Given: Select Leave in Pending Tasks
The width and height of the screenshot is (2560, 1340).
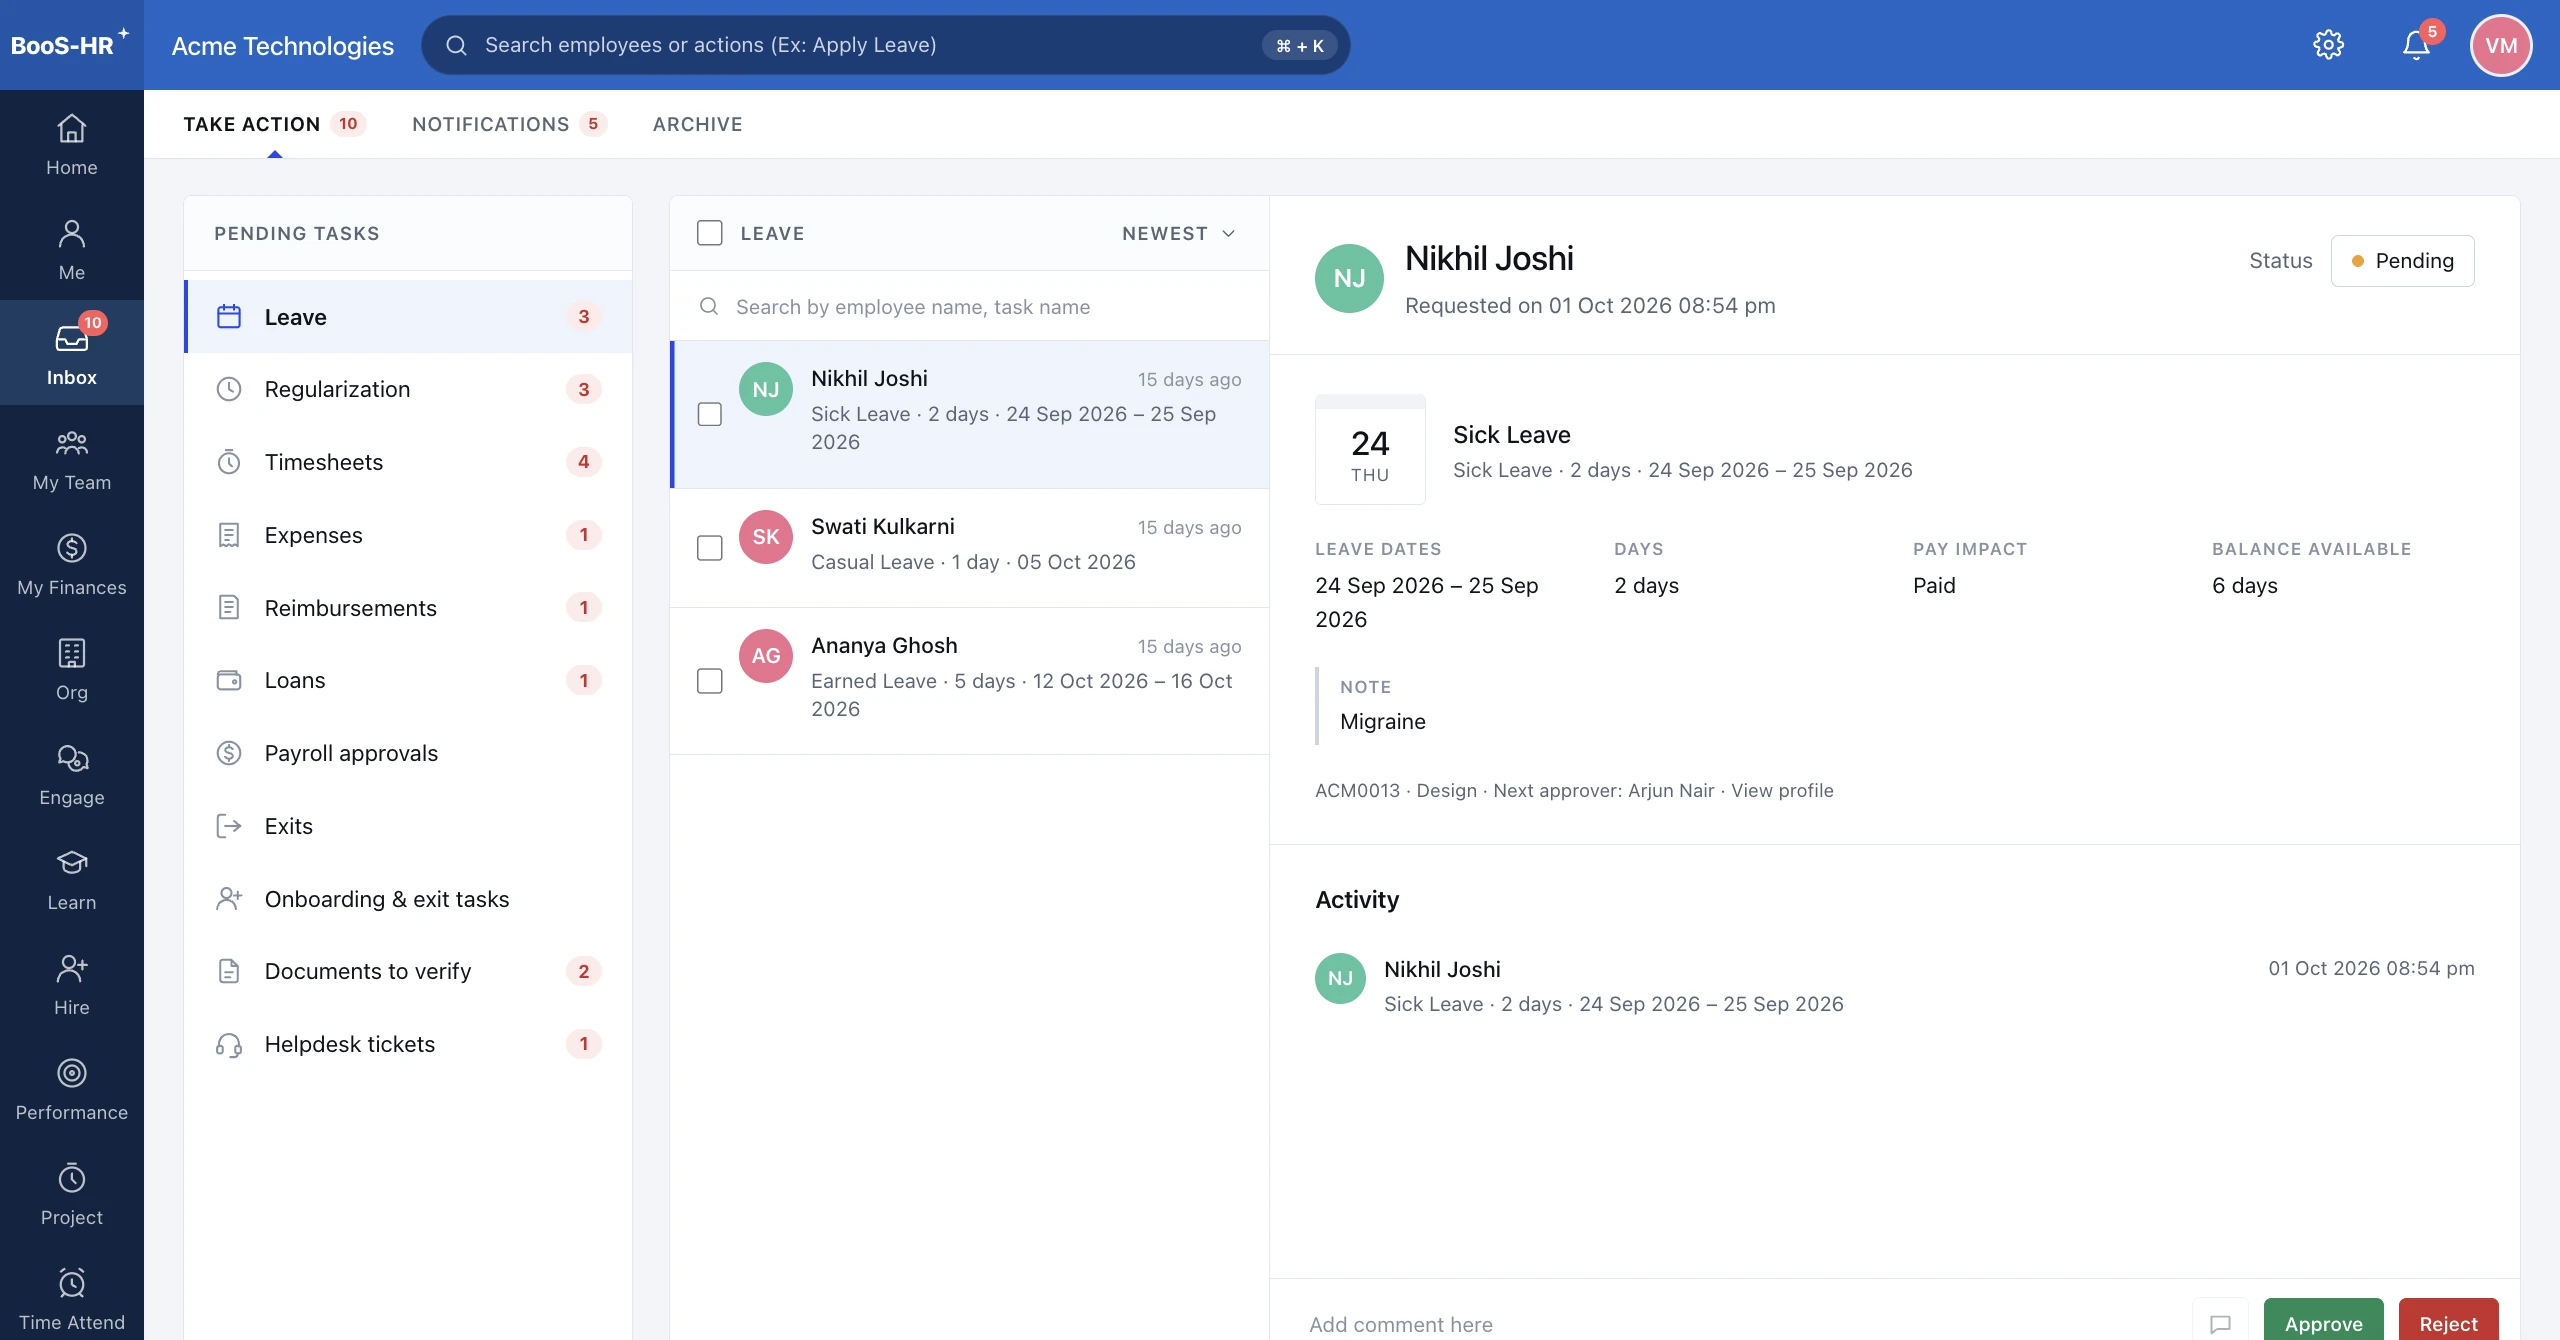Looking at the screenshot, I should tap(408, 317).
